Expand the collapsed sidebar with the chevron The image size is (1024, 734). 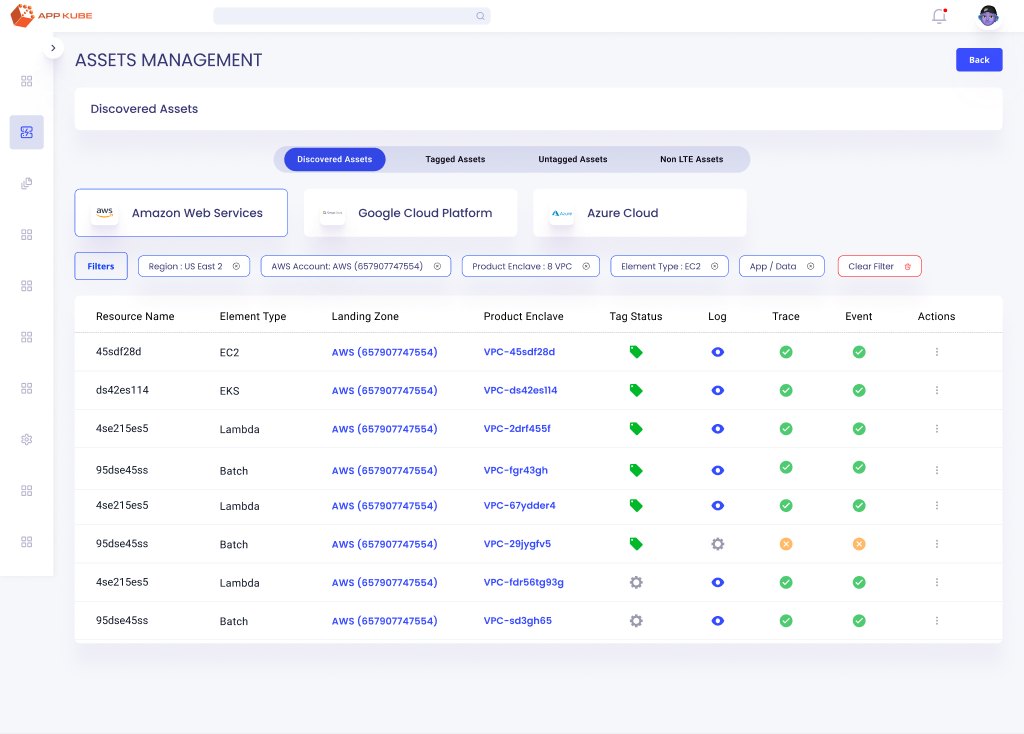tap(54, 48)
